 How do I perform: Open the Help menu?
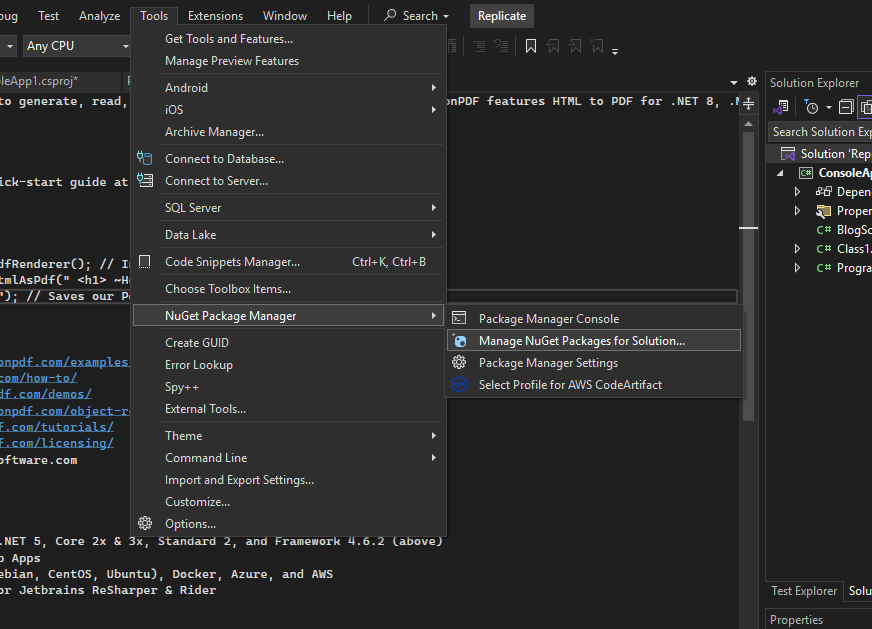[339, 16]
